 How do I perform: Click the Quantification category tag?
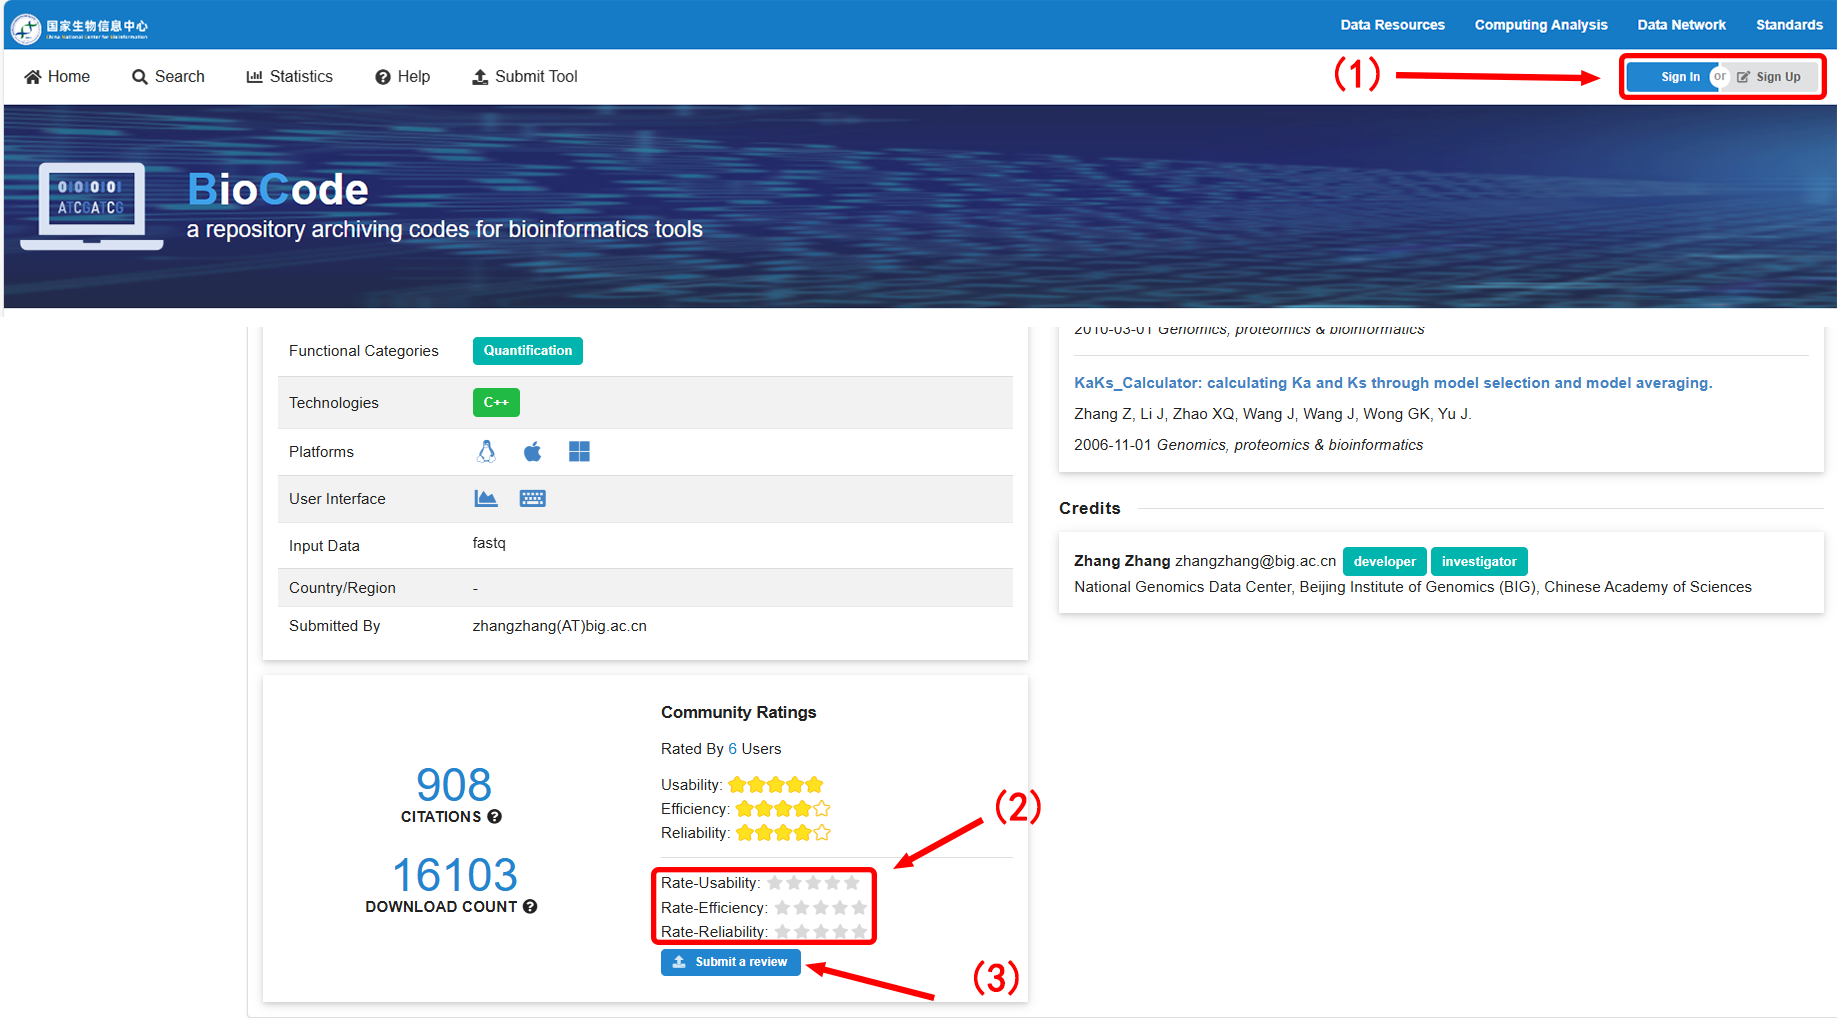pyautogui.click(x=527, y=351)
